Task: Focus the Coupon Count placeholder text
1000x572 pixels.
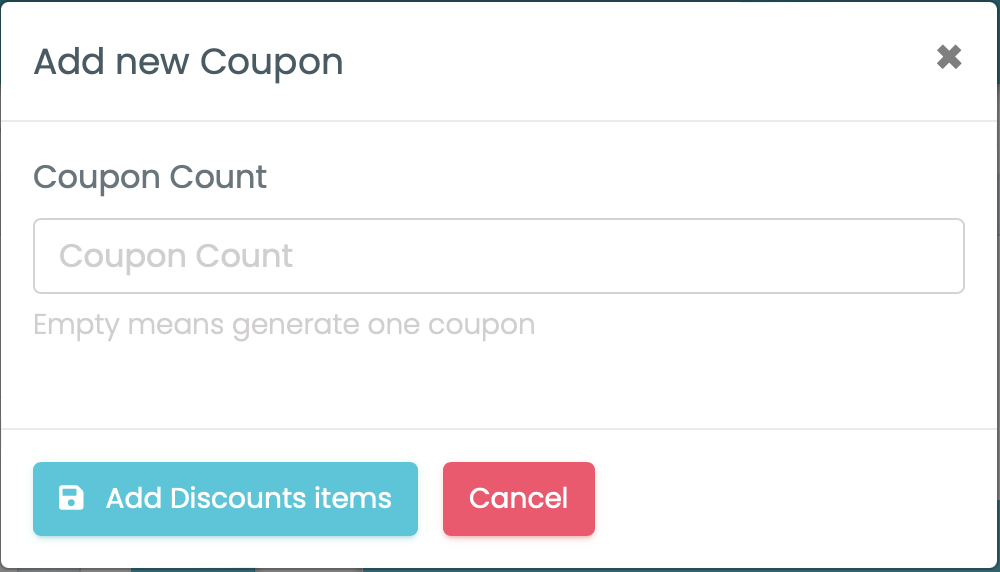Action: coord(176,256)
